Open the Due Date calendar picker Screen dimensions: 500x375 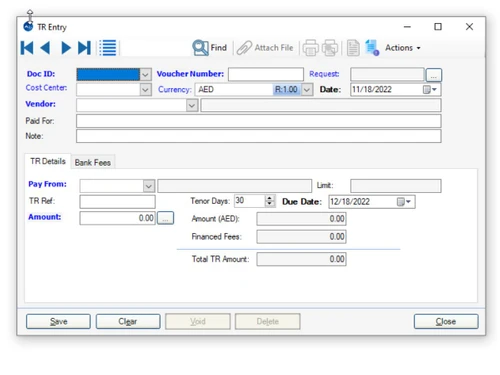[404, 202]
